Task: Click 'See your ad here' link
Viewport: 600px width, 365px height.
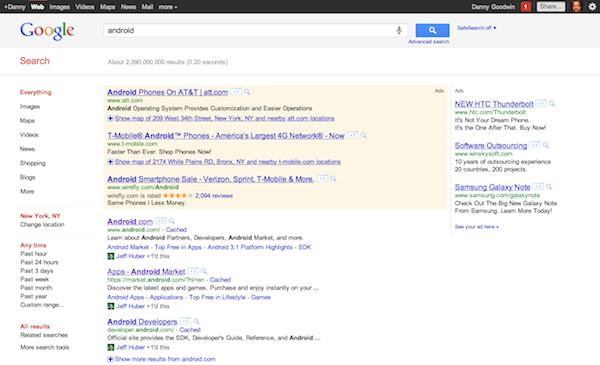Action: click(x=476, y=227)
